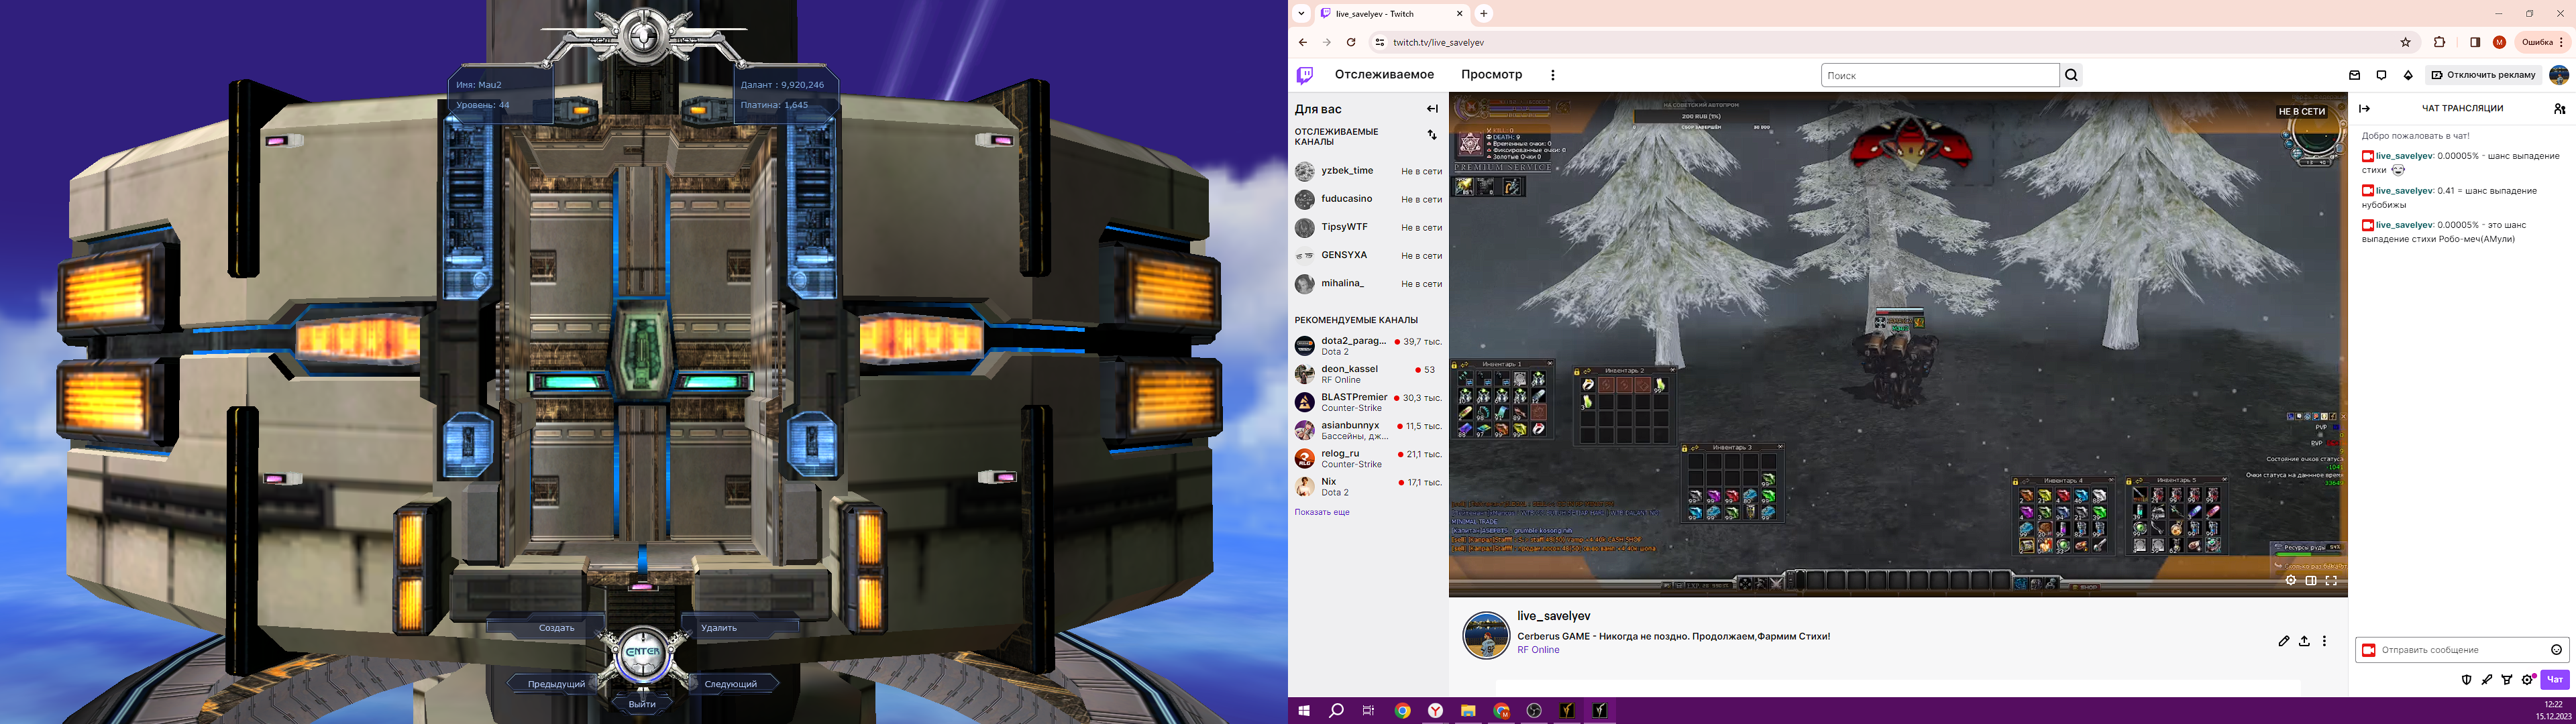Viewport: 2576px width, 724px height.
Task: Open the emote picker smiley in chat
Action: click(x=2556, y=650)
